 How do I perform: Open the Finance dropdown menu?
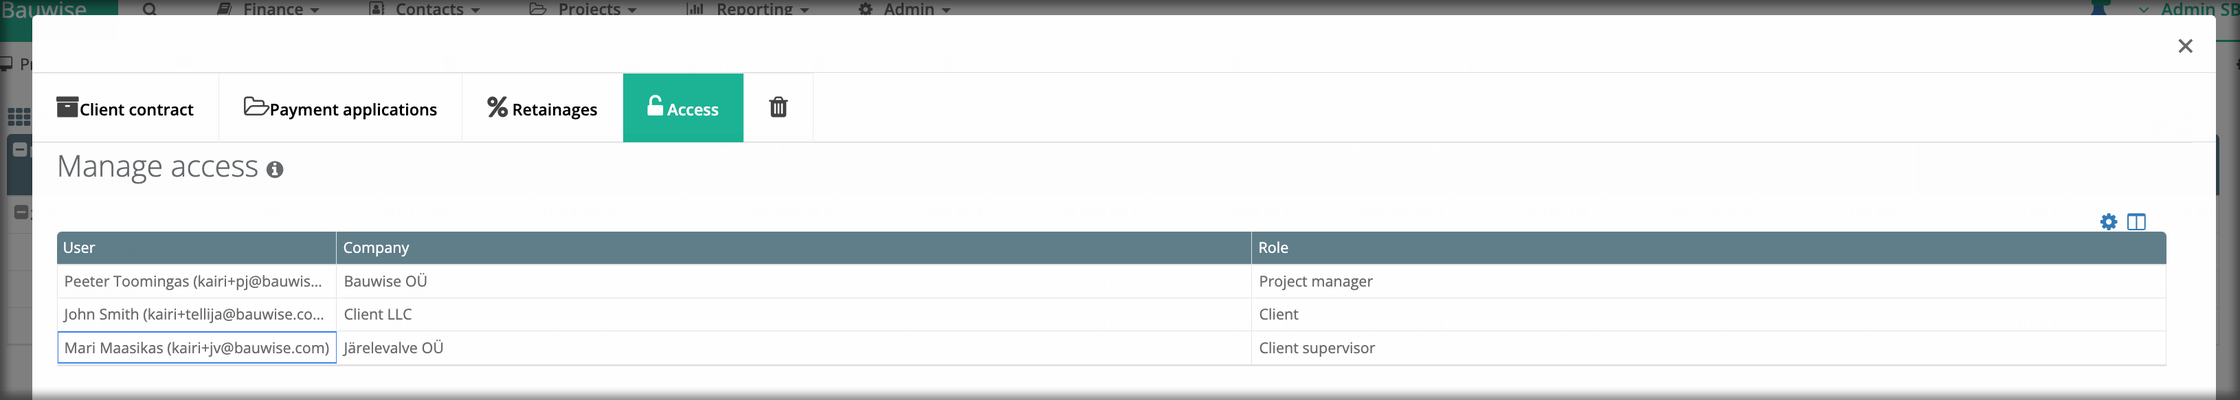[x=270, y=9]
